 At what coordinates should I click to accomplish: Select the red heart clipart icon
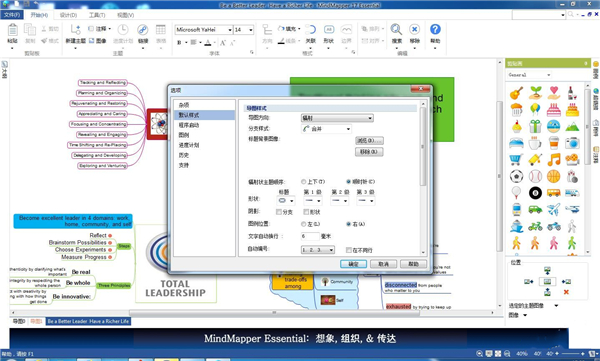pos(553,93)
